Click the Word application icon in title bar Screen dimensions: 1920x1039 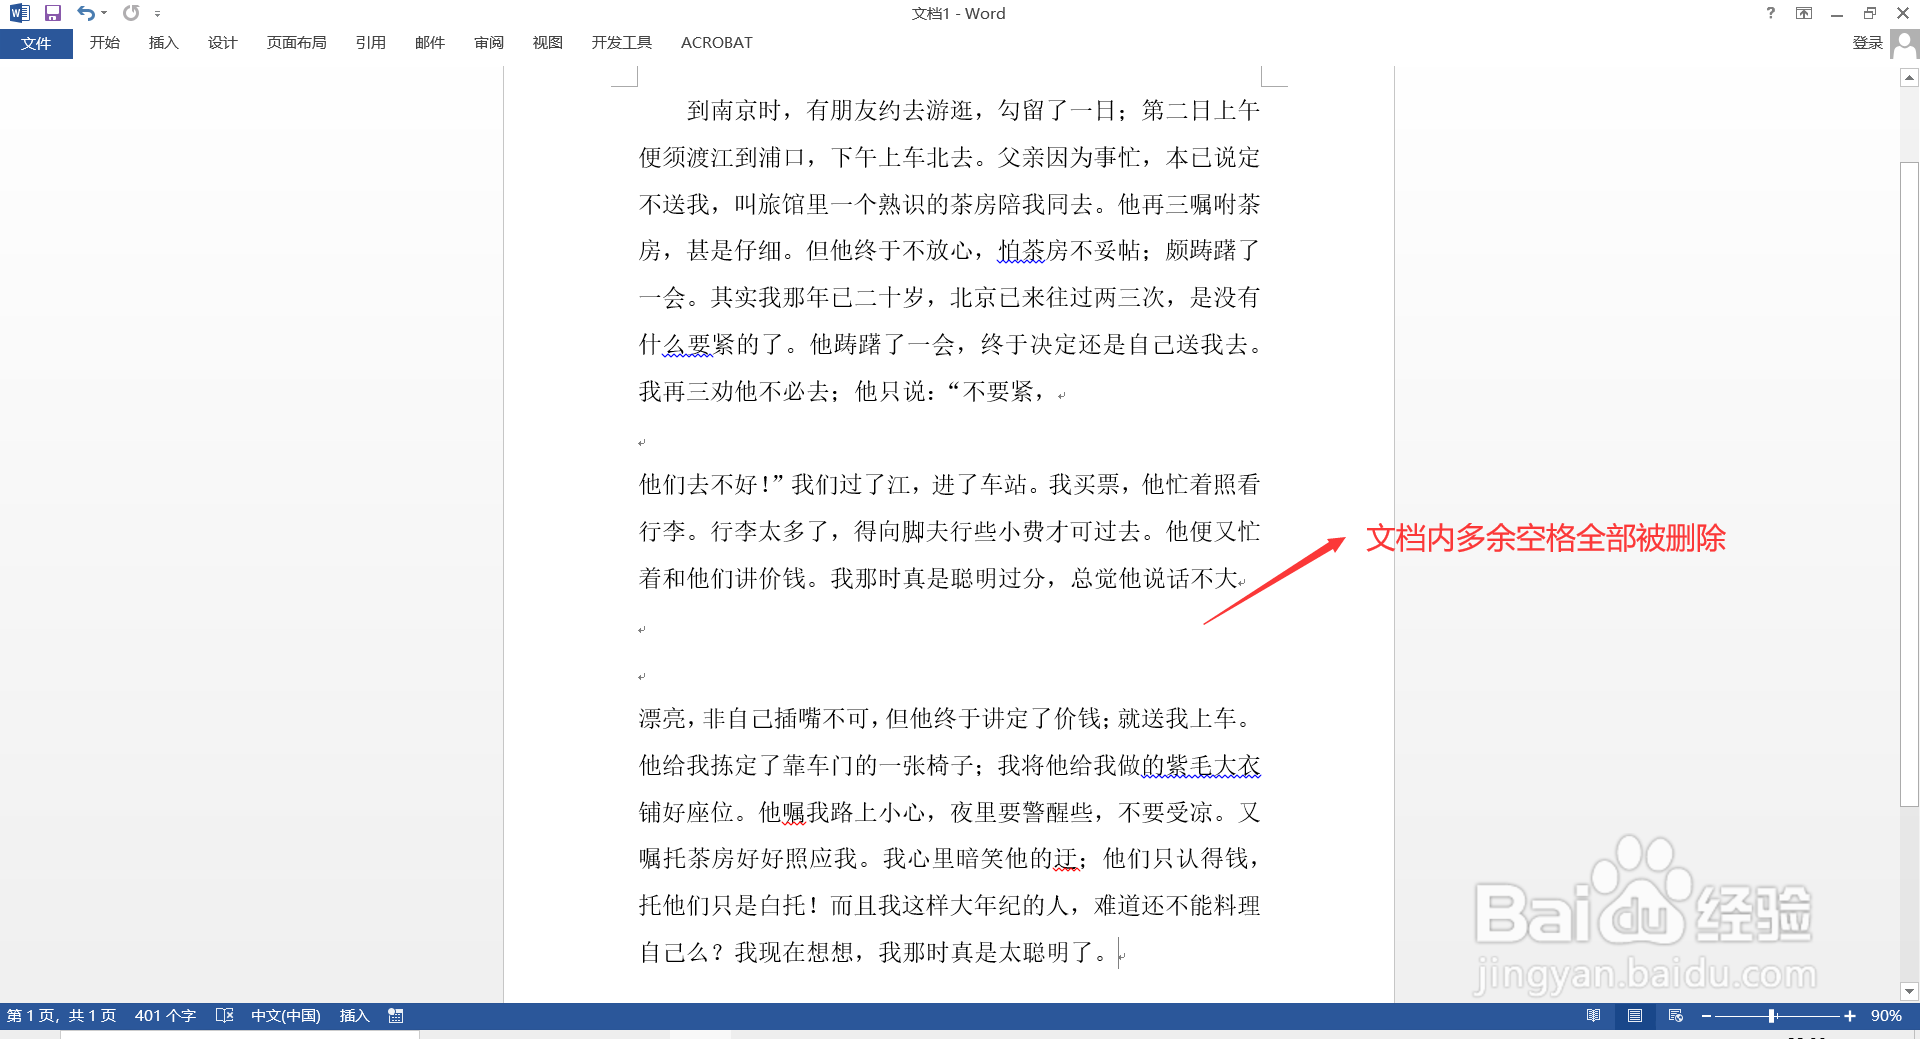(19, 13)
